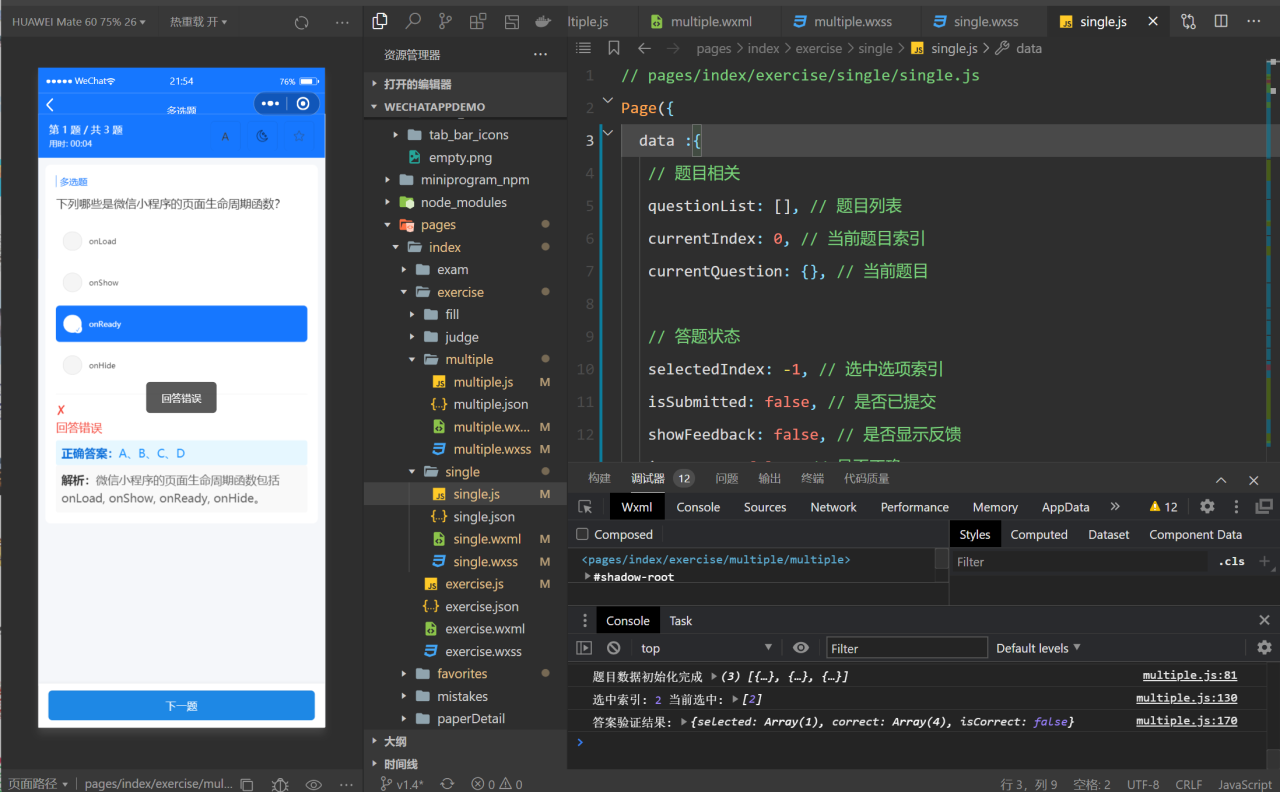Viewport: 1280px width, 792px height.
Task: Tap the back arrow in the phone simulator
Action: point(50,104)
